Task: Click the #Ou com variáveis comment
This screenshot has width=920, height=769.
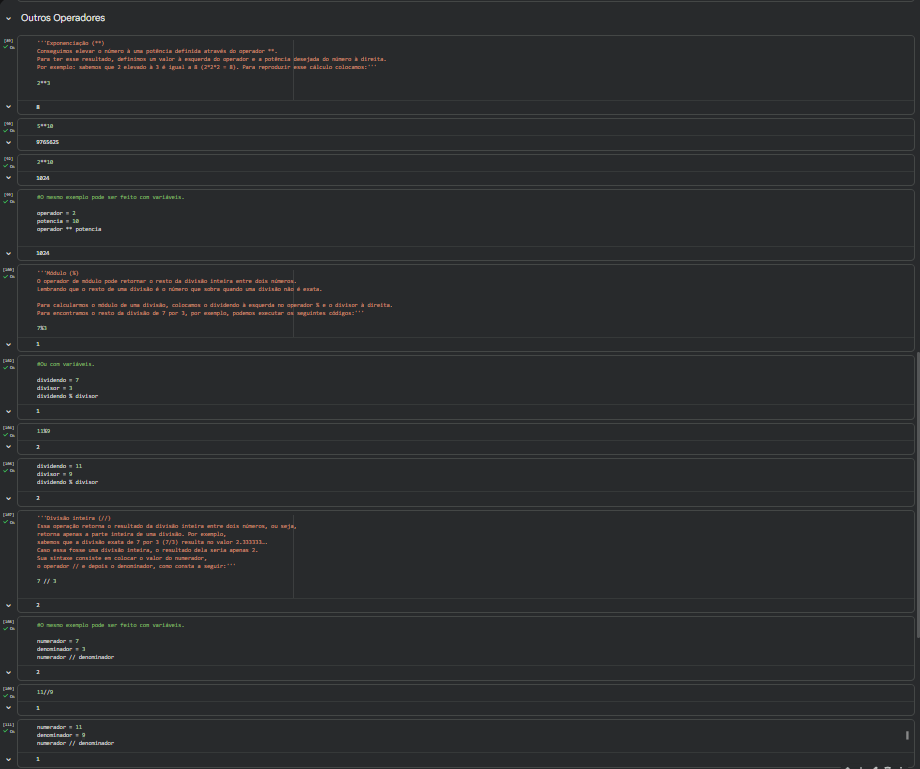Action: pyautogui.click(x=65, y=364)
